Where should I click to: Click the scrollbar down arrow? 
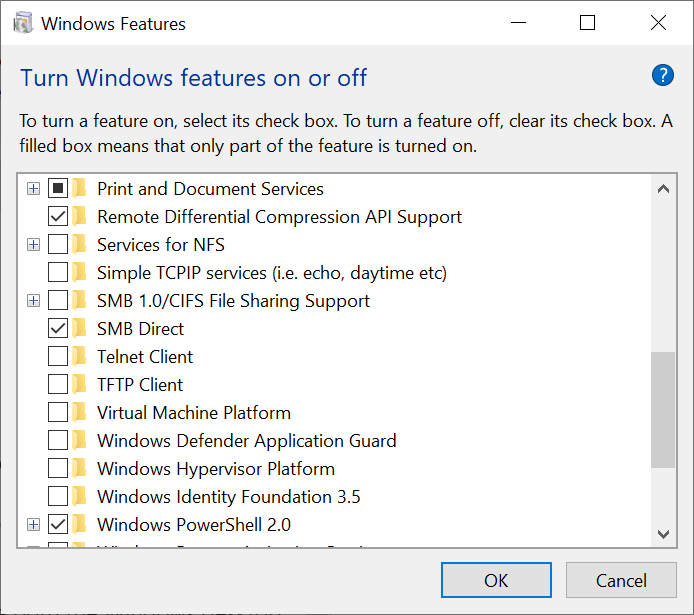[x=663, y=534]
